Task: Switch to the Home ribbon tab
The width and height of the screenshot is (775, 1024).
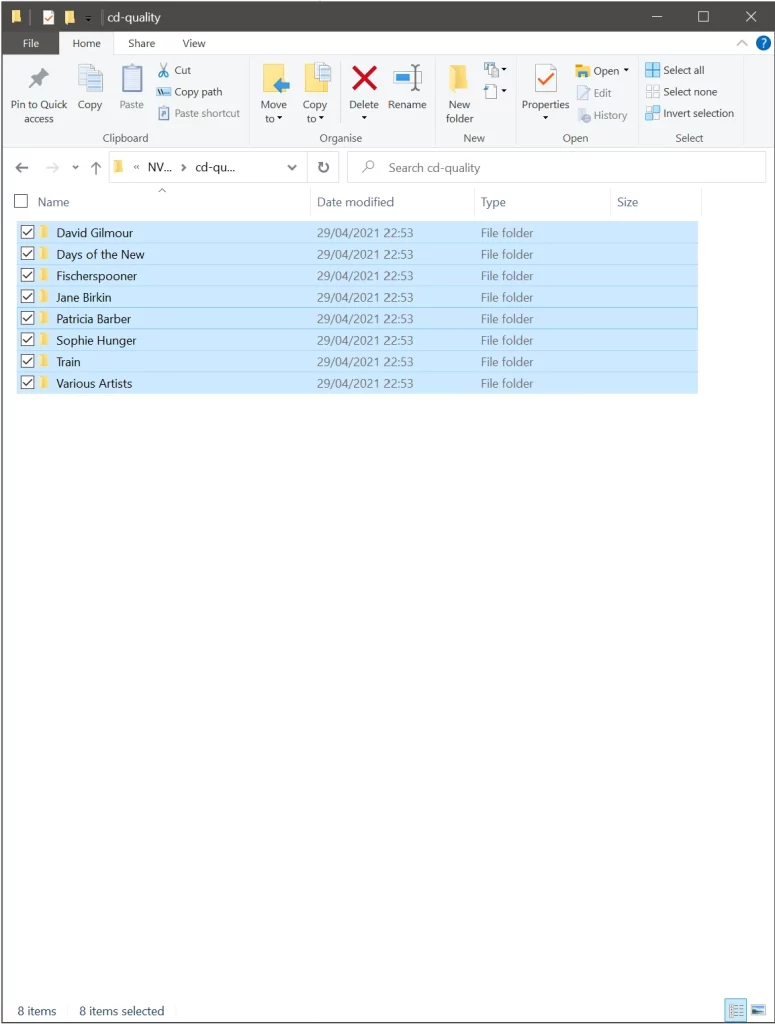Action: [x=86, y=43]
